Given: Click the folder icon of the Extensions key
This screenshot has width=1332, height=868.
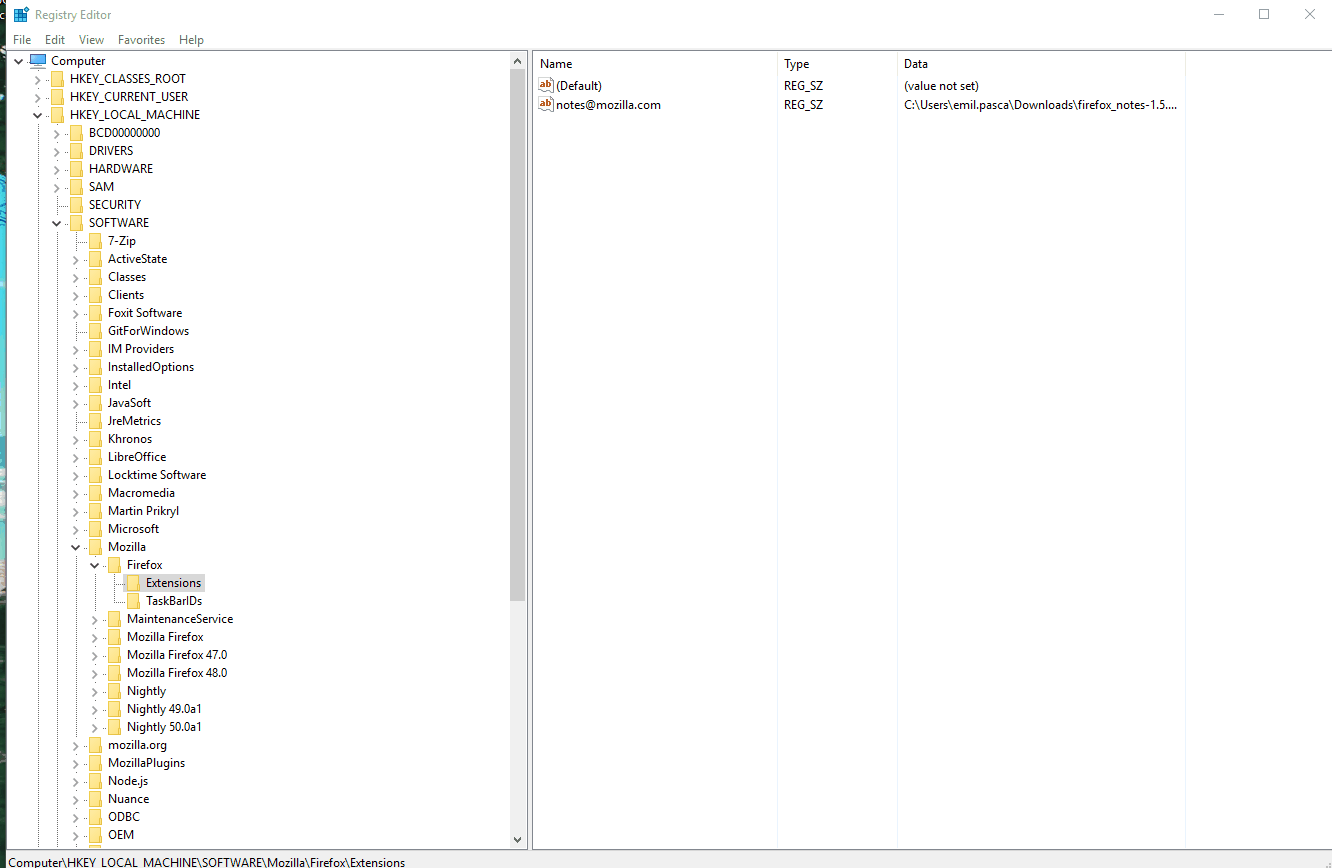Looking at the screenshot, I should point(133,583).
